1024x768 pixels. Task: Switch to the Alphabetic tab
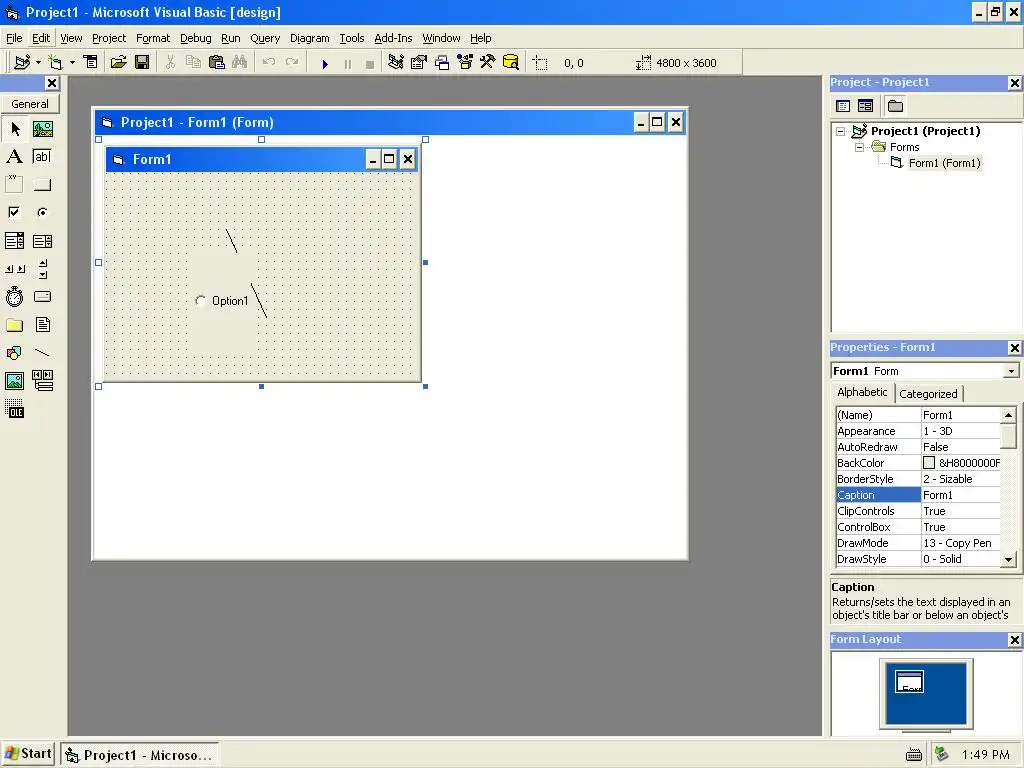coord(862,392)
